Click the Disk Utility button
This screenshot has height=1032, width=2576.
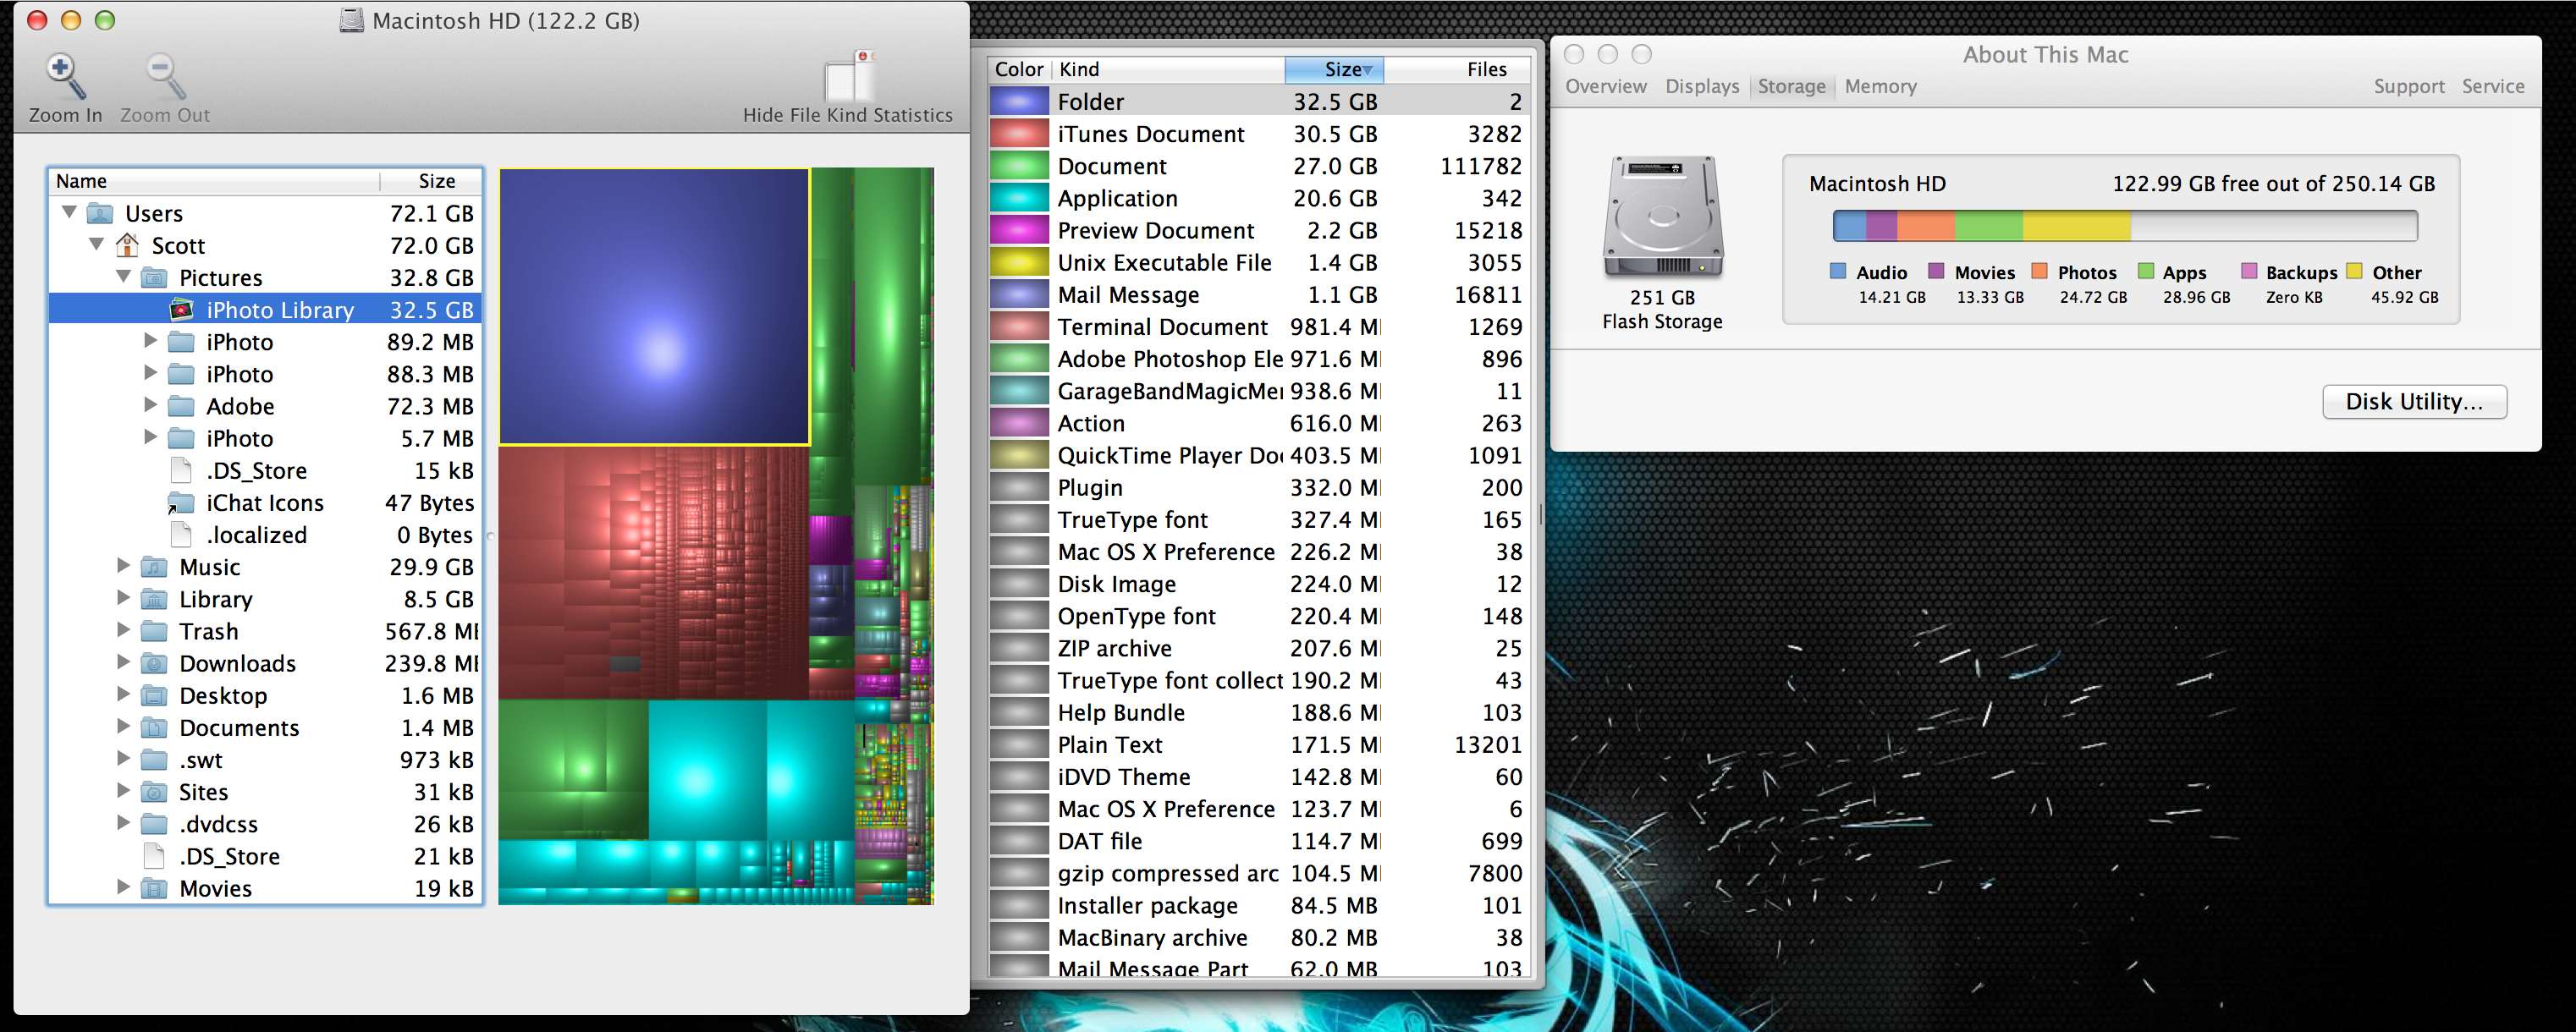point(2414,401)
